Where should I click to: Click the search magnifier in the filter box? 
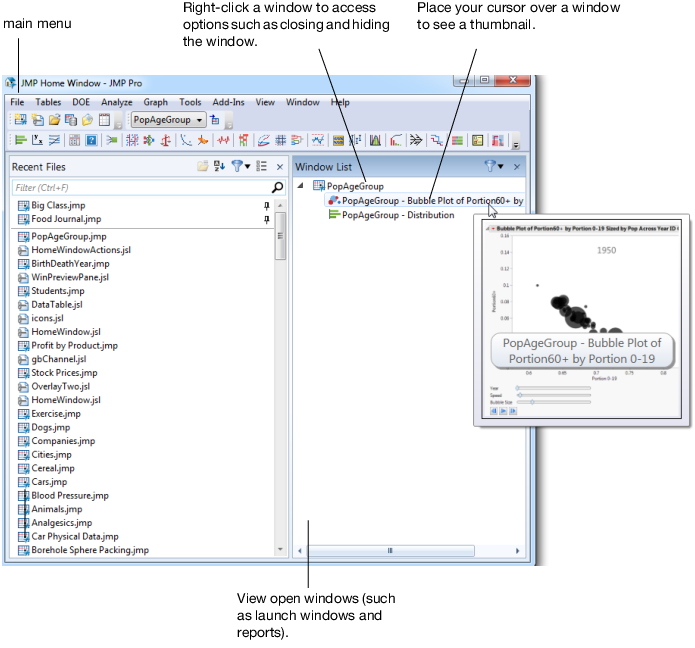click(277, 187)
